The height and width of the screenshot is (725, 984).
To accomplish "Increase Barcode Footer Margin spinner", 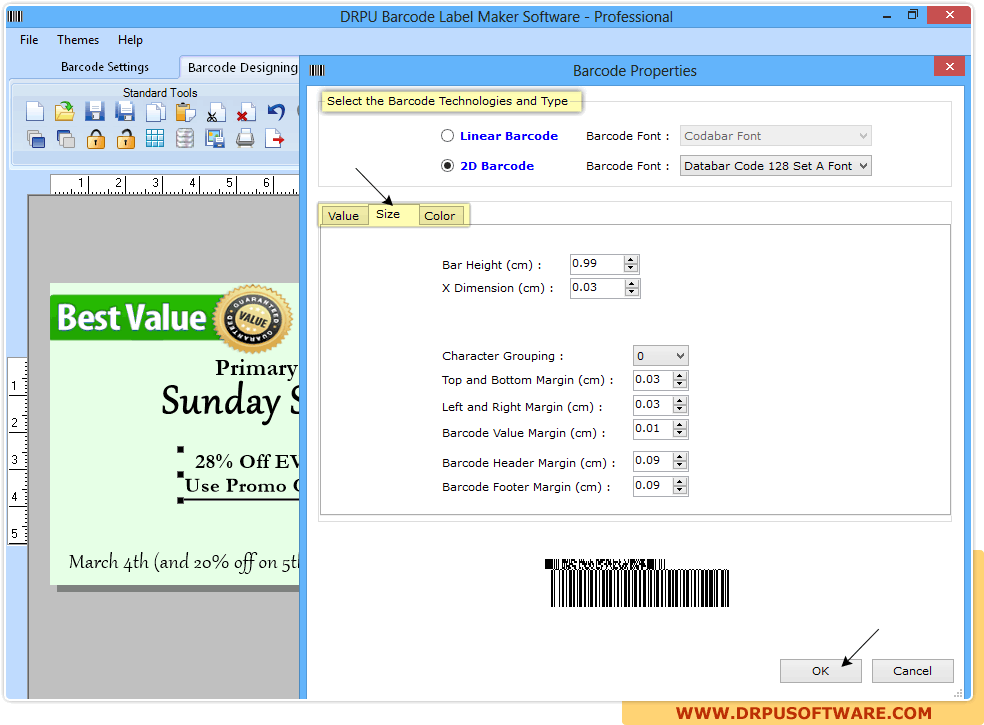I will pos(680,481).
